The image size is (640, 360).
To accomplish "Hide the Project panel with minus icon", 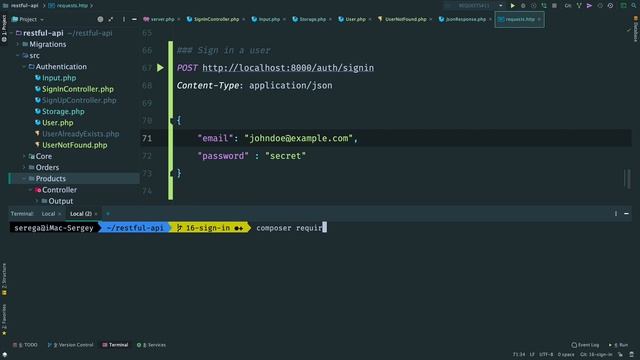I will coord(134,19).
